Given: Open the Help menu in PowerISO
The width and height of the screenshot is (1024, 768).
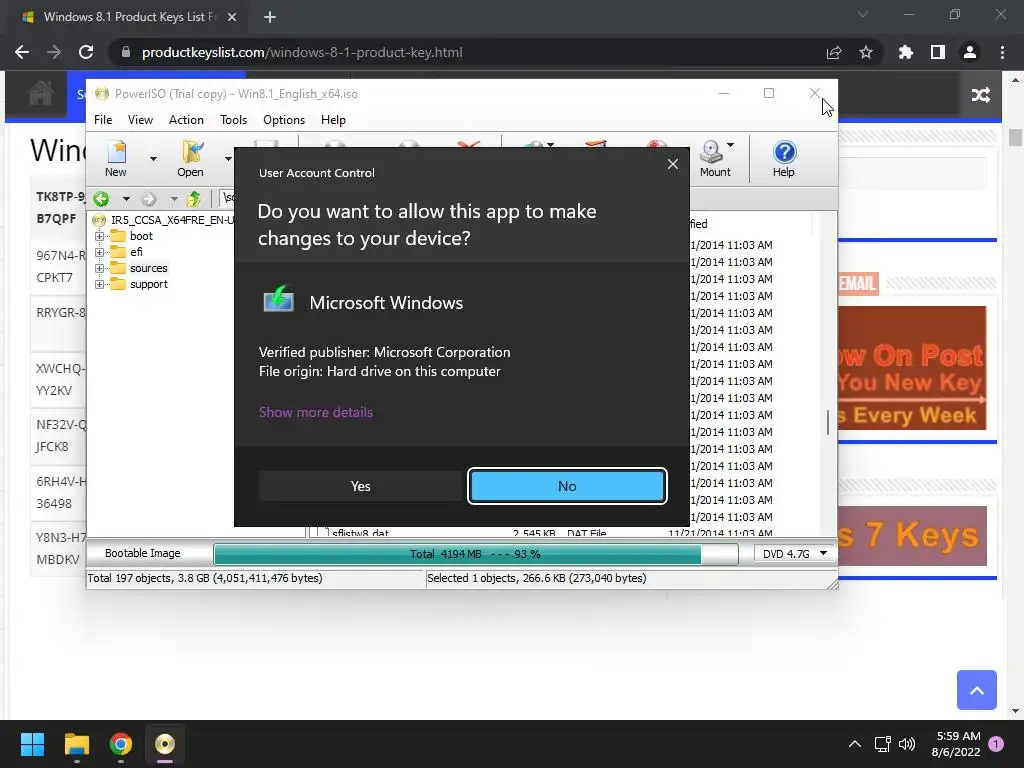Looking at the screenshot, I should (333, 120).
